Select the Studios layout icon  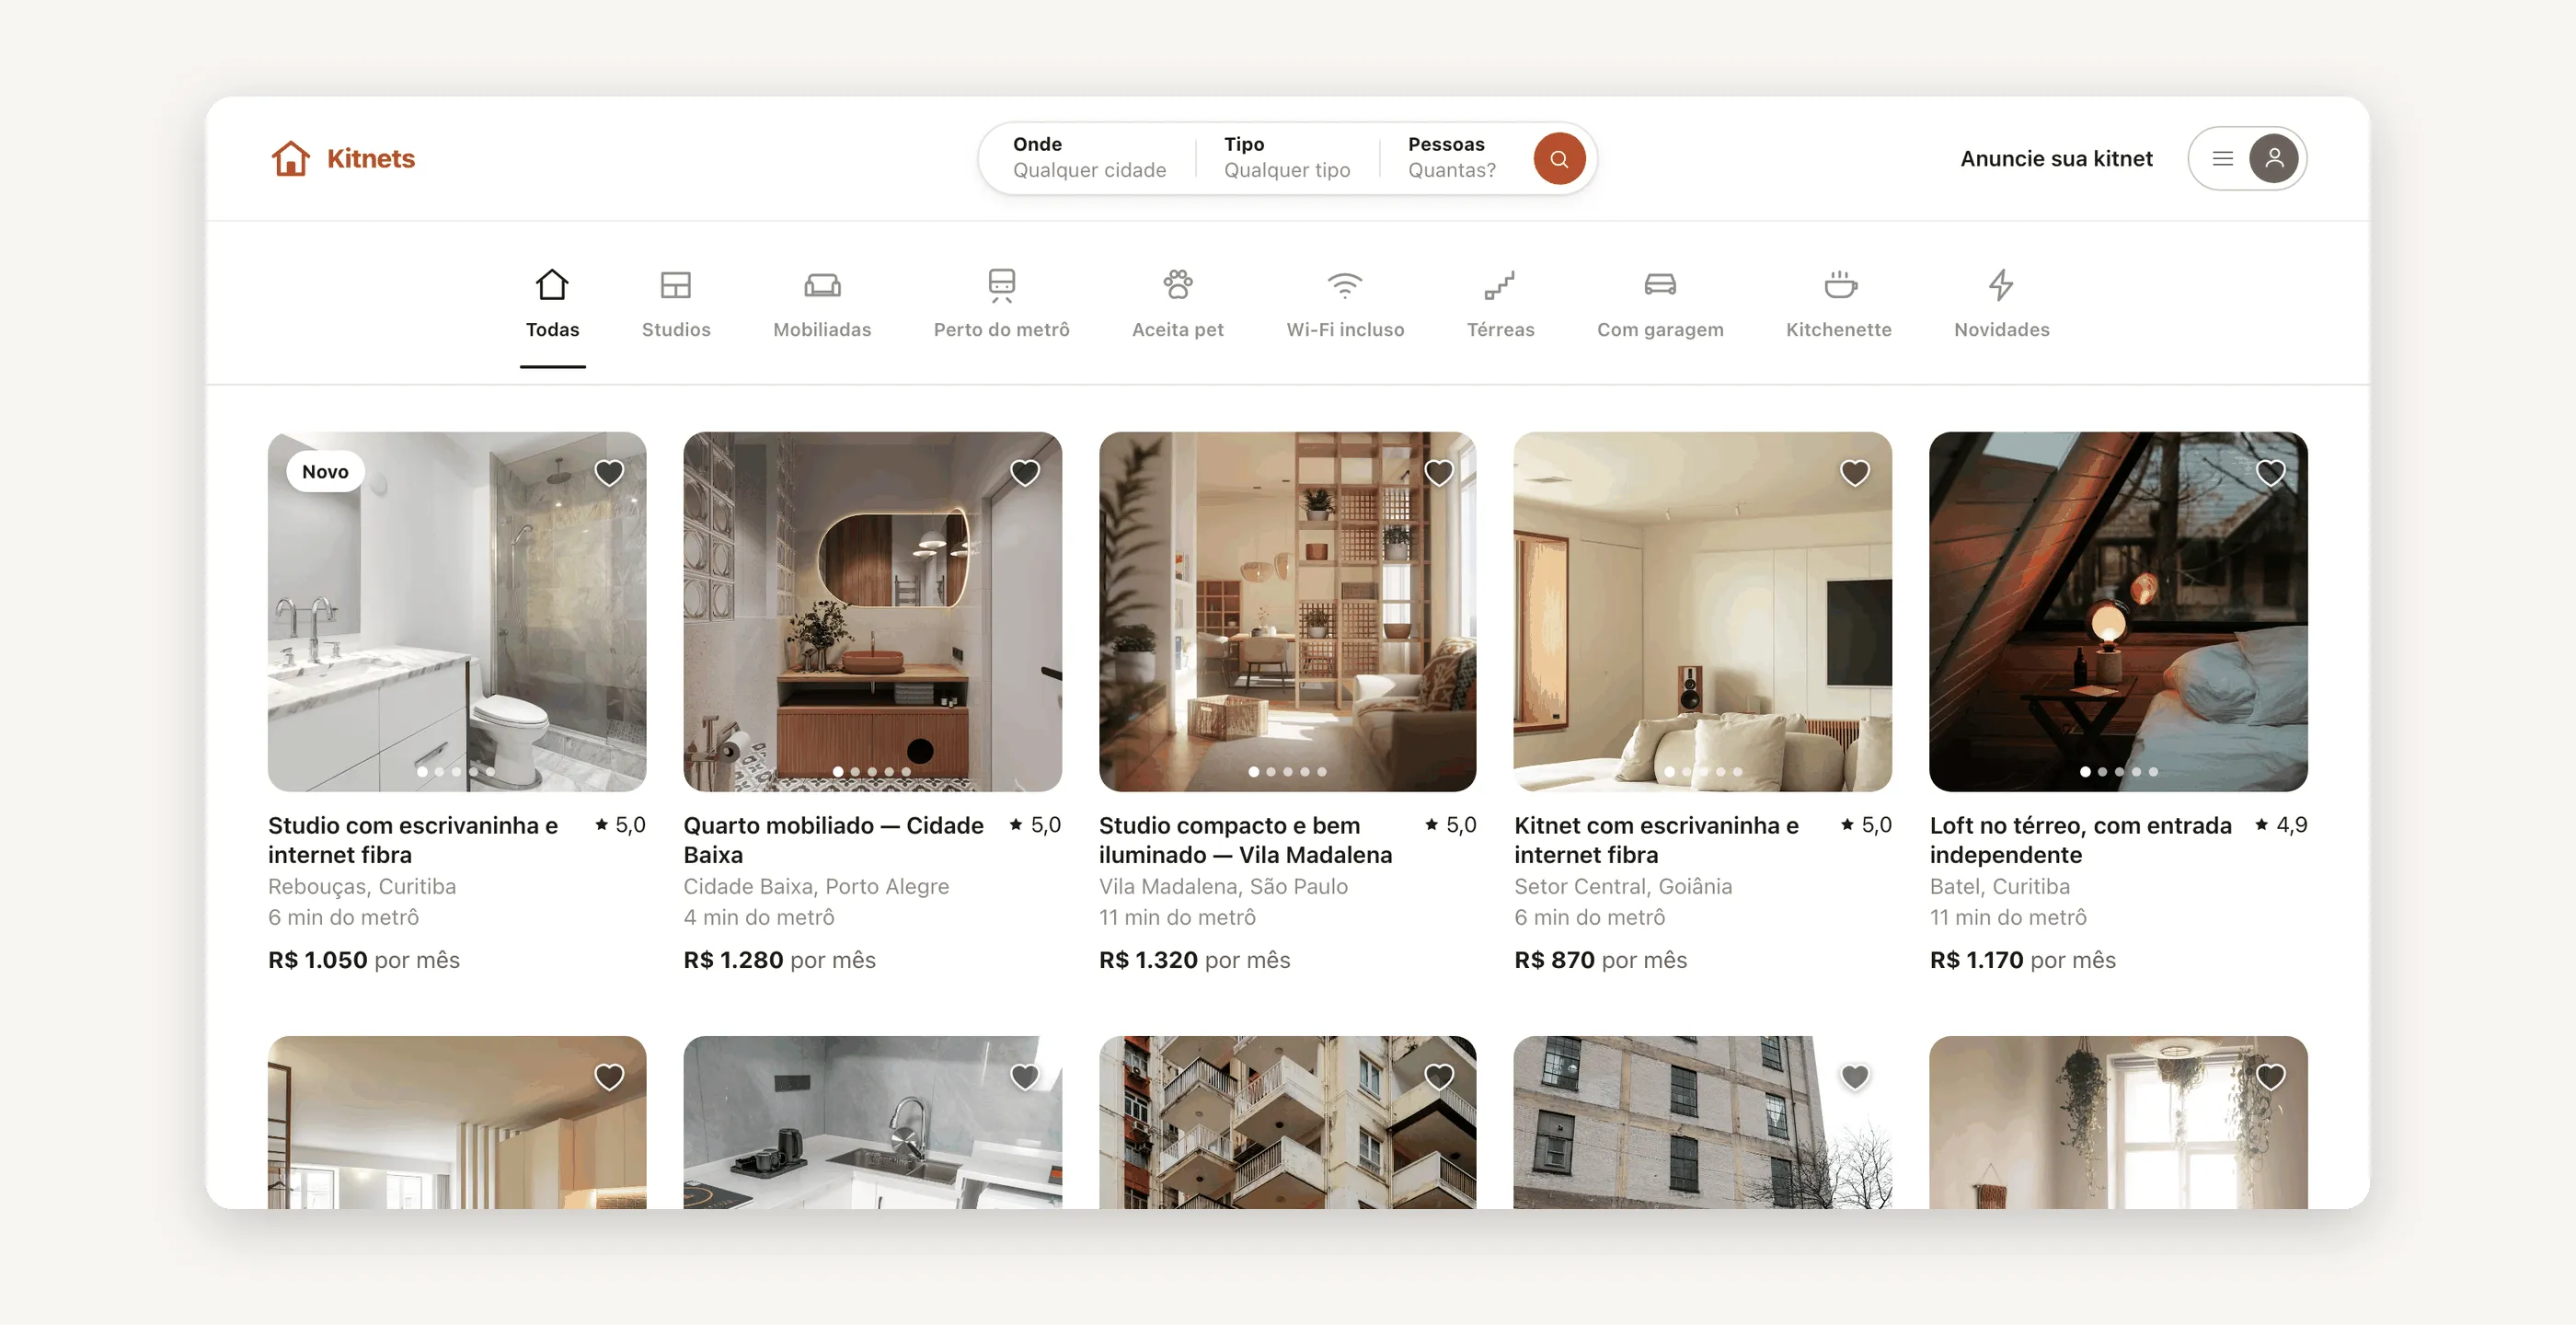tap(675, 285)
